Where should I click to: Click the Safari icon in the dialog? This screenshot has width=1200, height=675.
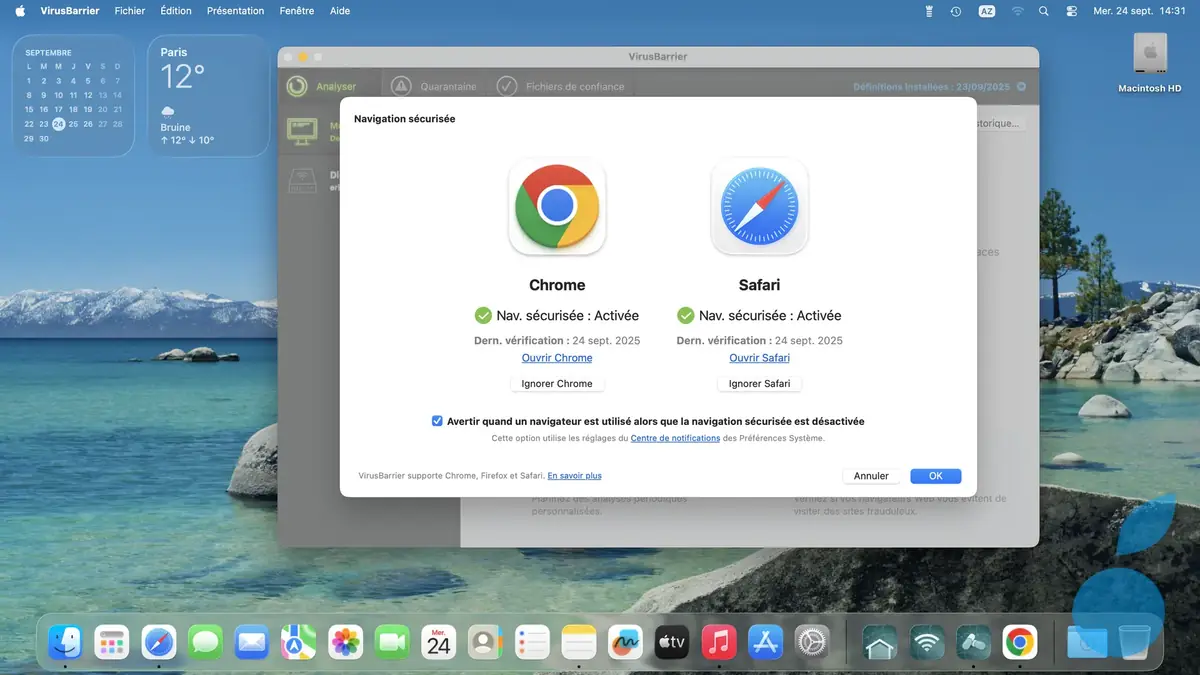point(759,207)
